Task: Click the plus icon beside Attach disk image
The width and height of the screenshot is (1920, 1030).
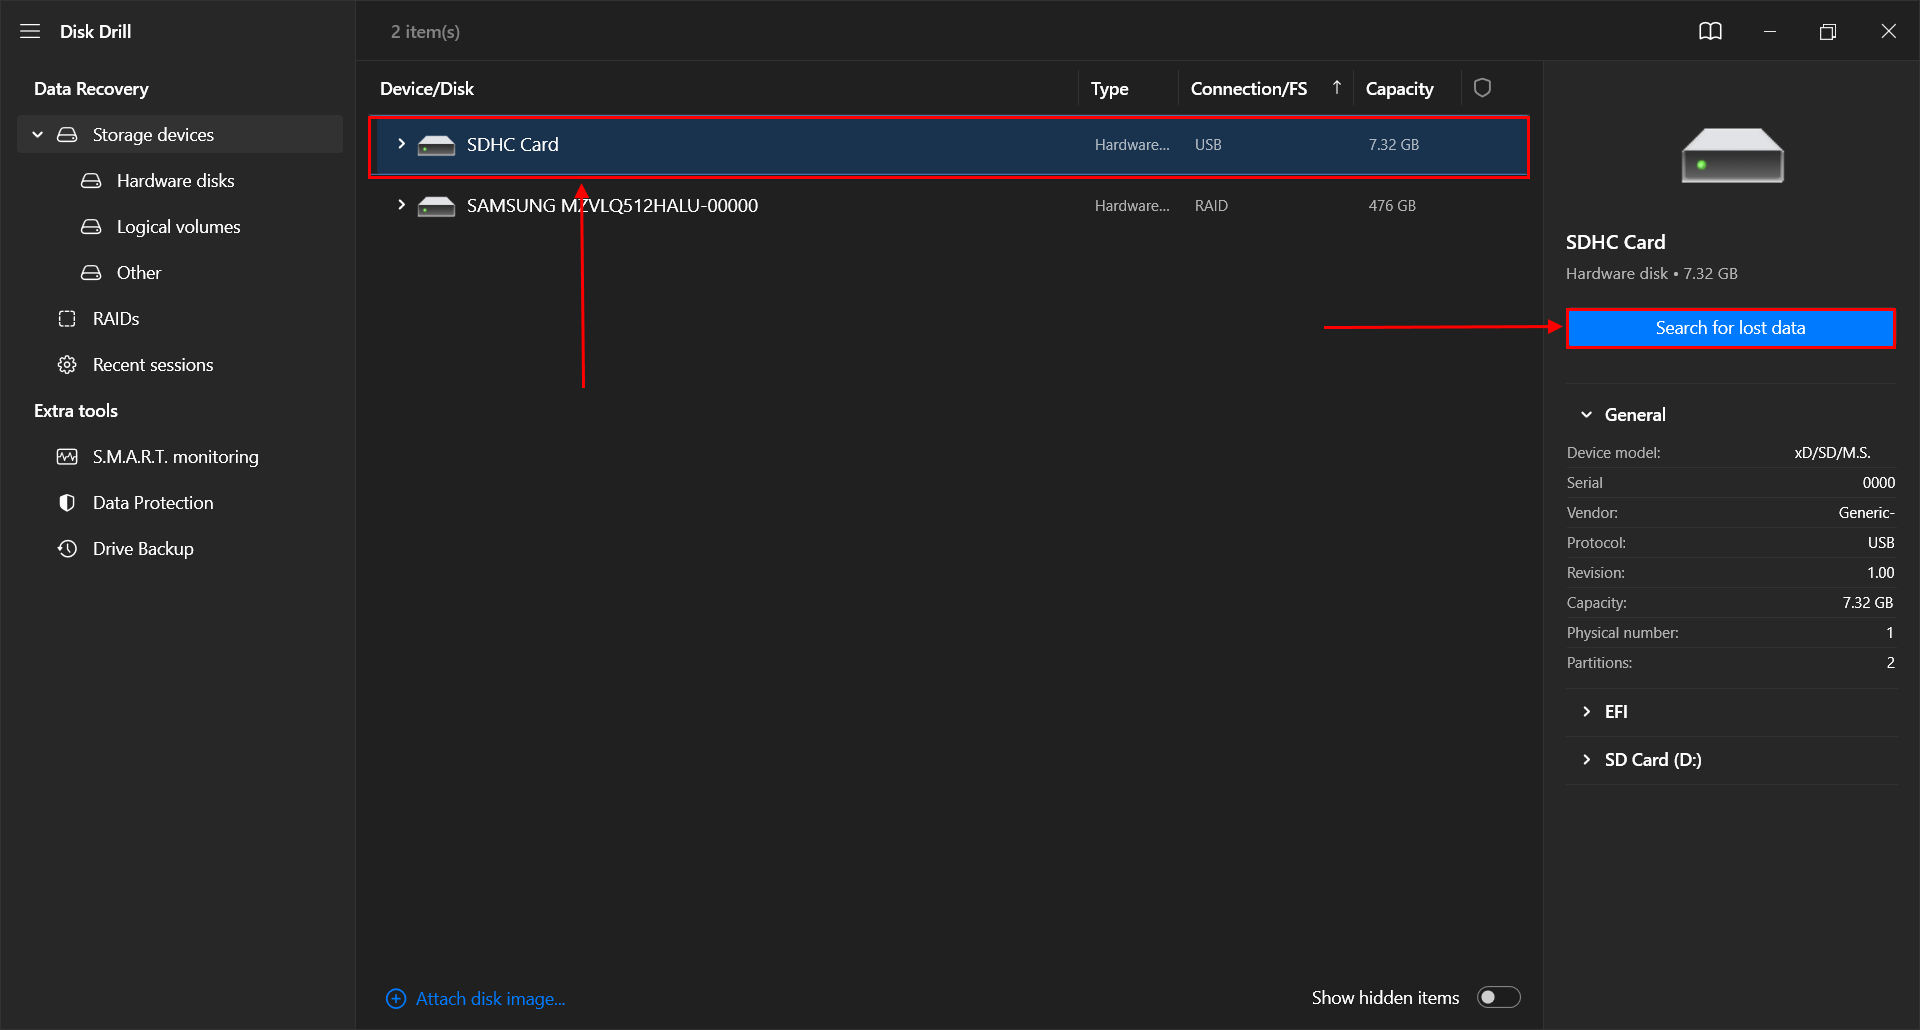Action: tap(396, 998)
